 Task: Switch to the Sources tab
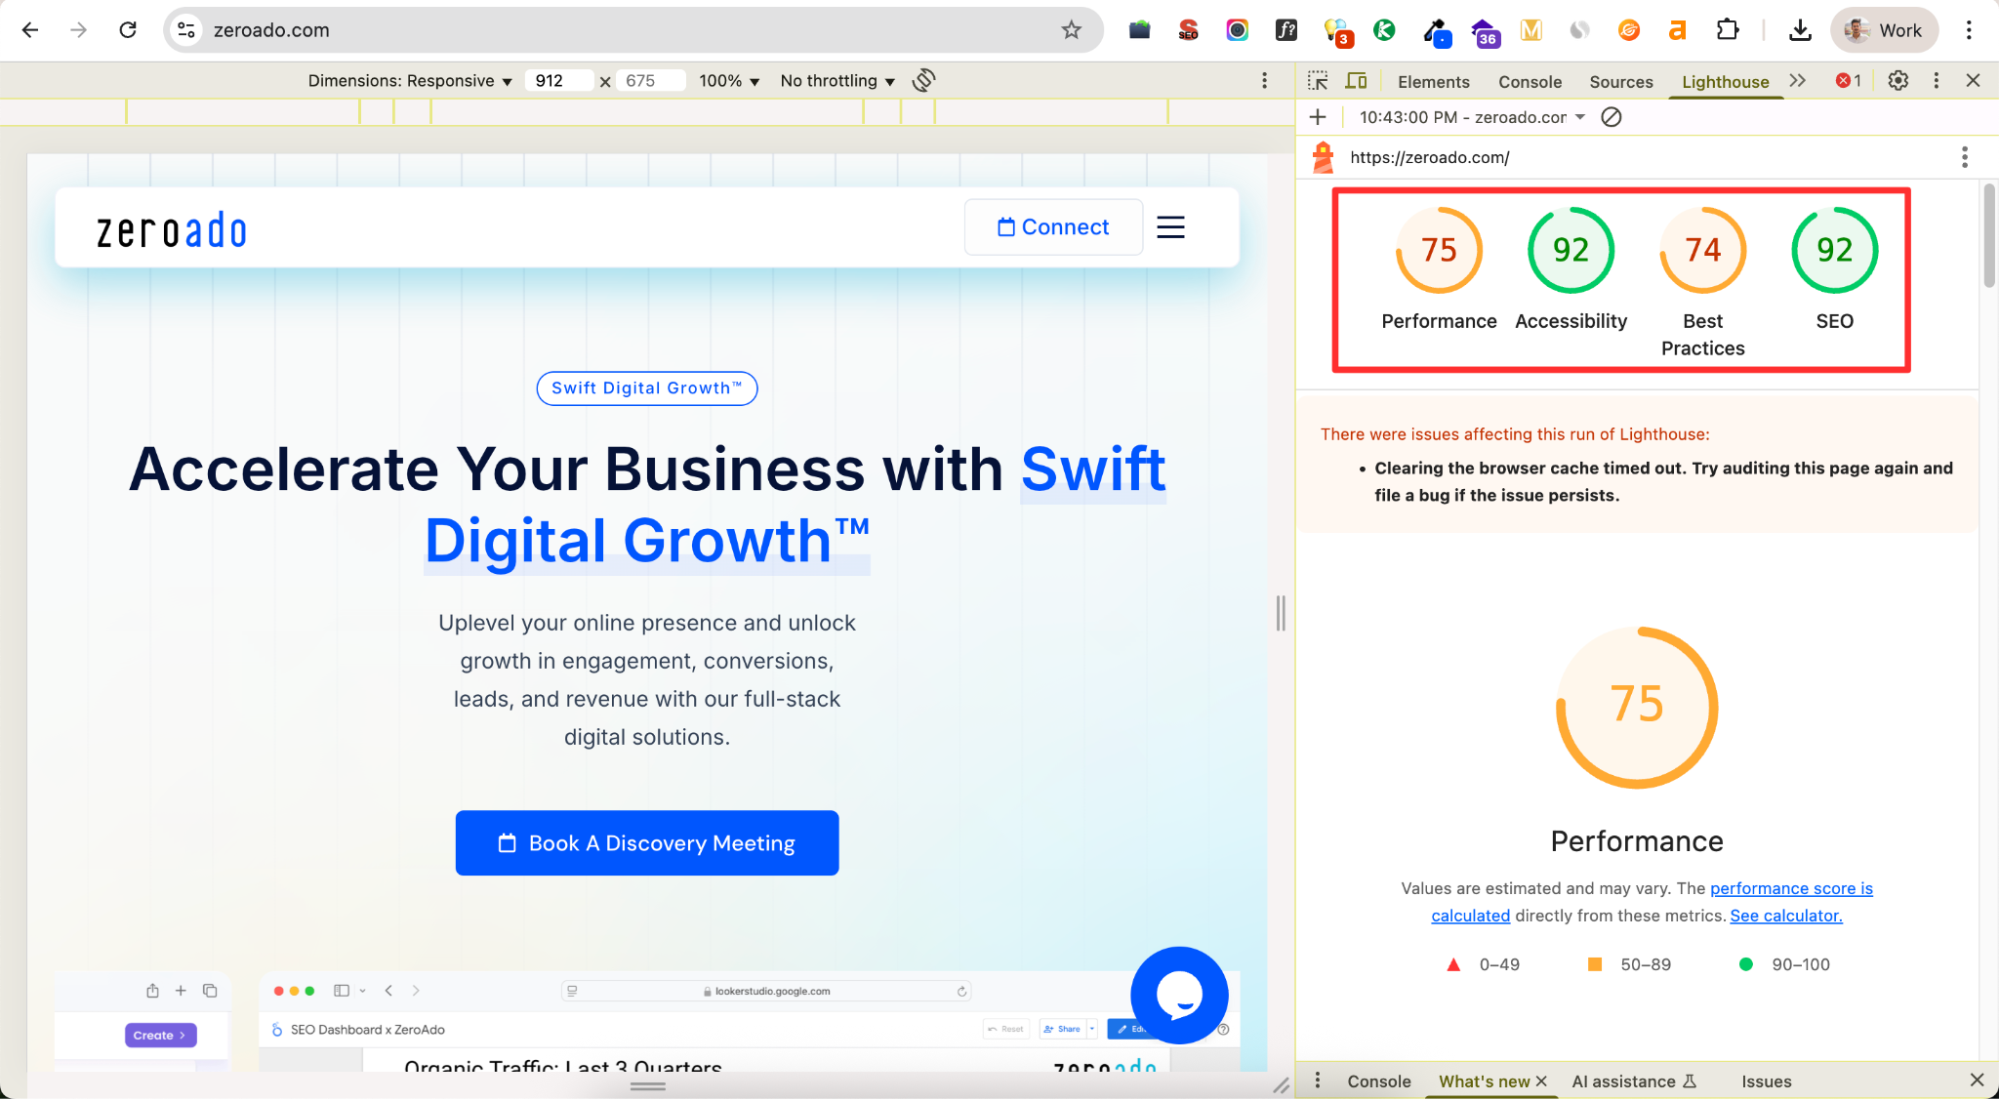pos(1620,82)
